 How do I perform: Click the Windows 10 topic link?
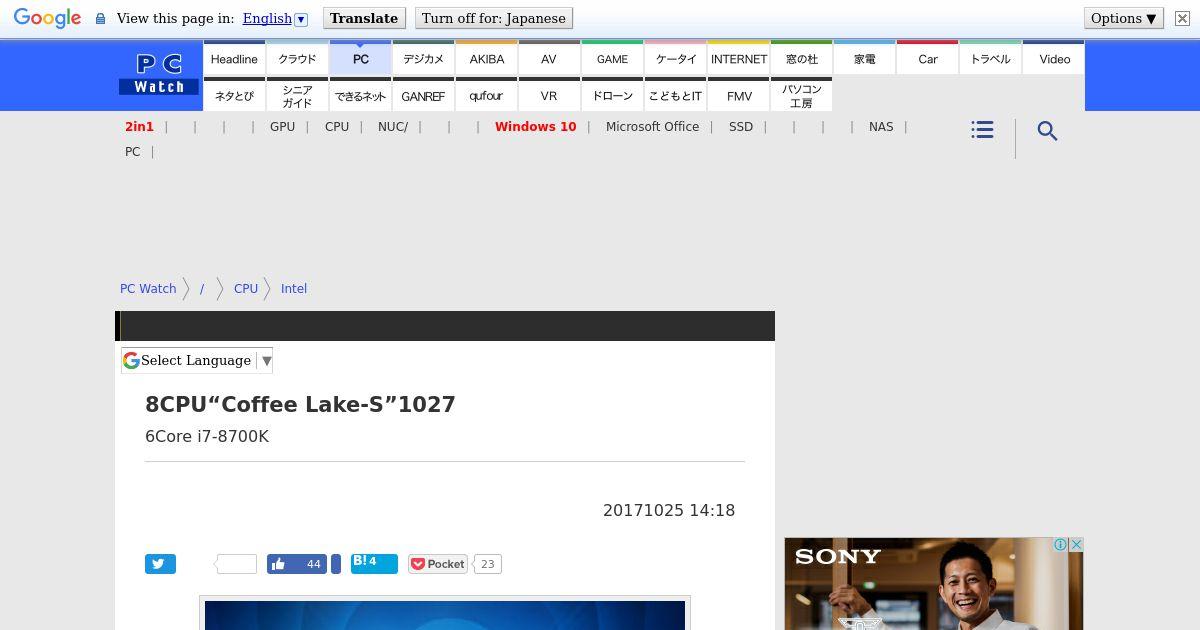tap(535, 127)
